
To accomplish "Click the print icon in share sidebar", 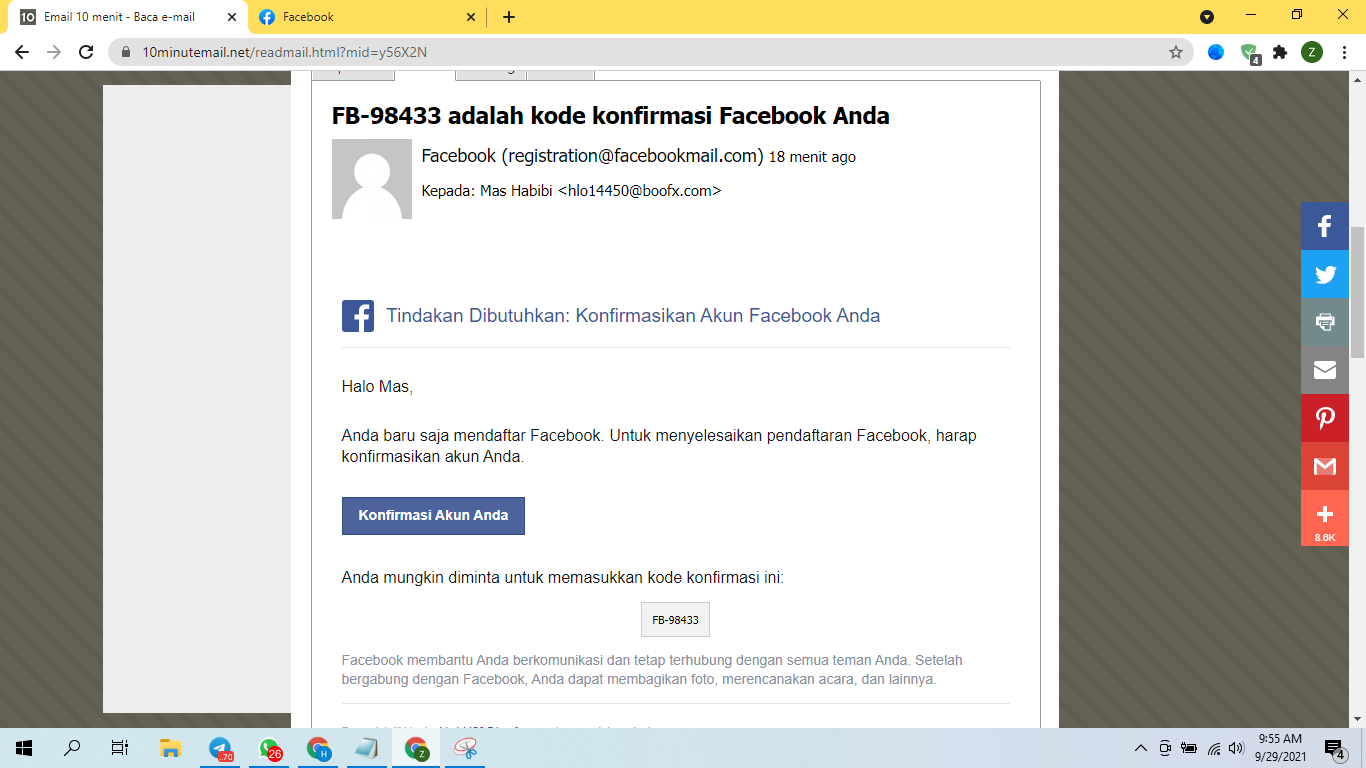I will coord(1325,322).
